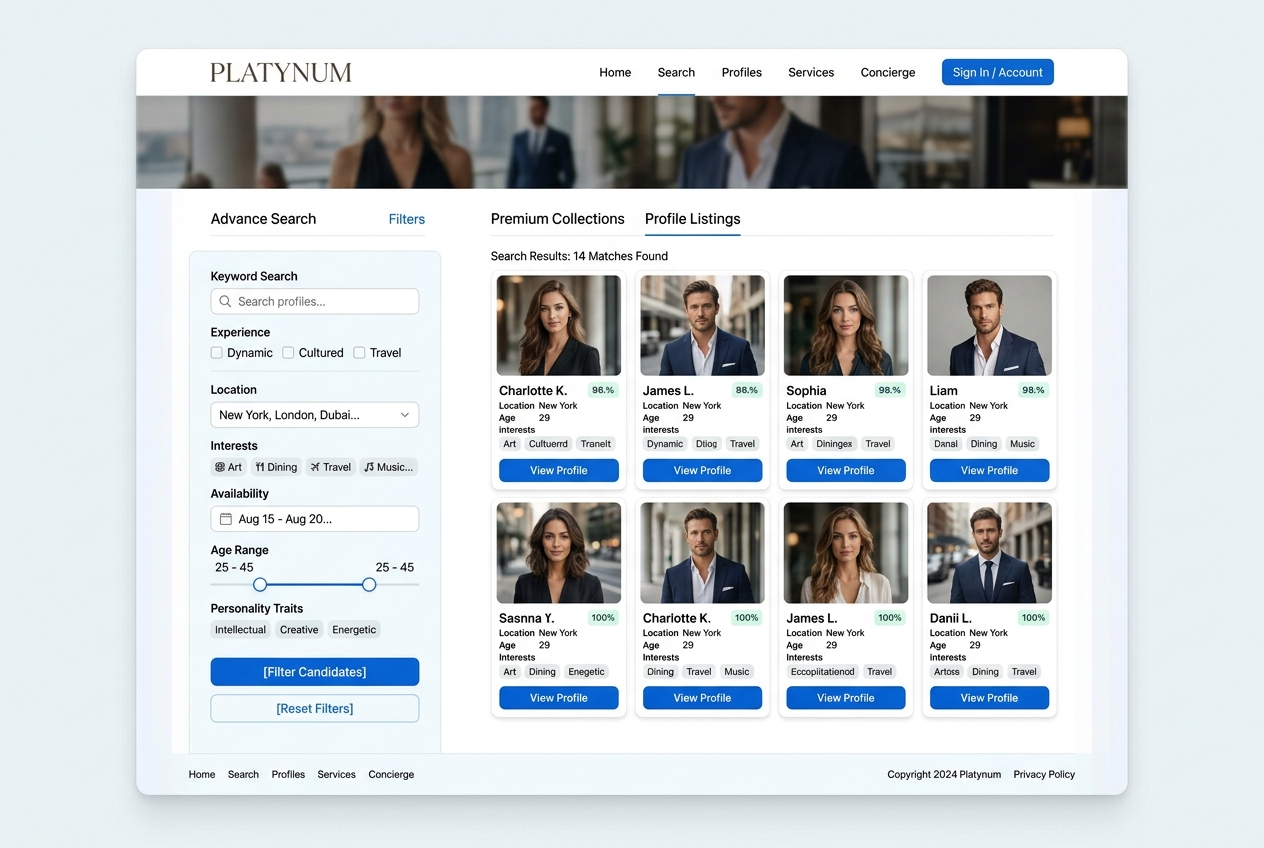Tick the Cultured experience checkbox

pos(288,353)
